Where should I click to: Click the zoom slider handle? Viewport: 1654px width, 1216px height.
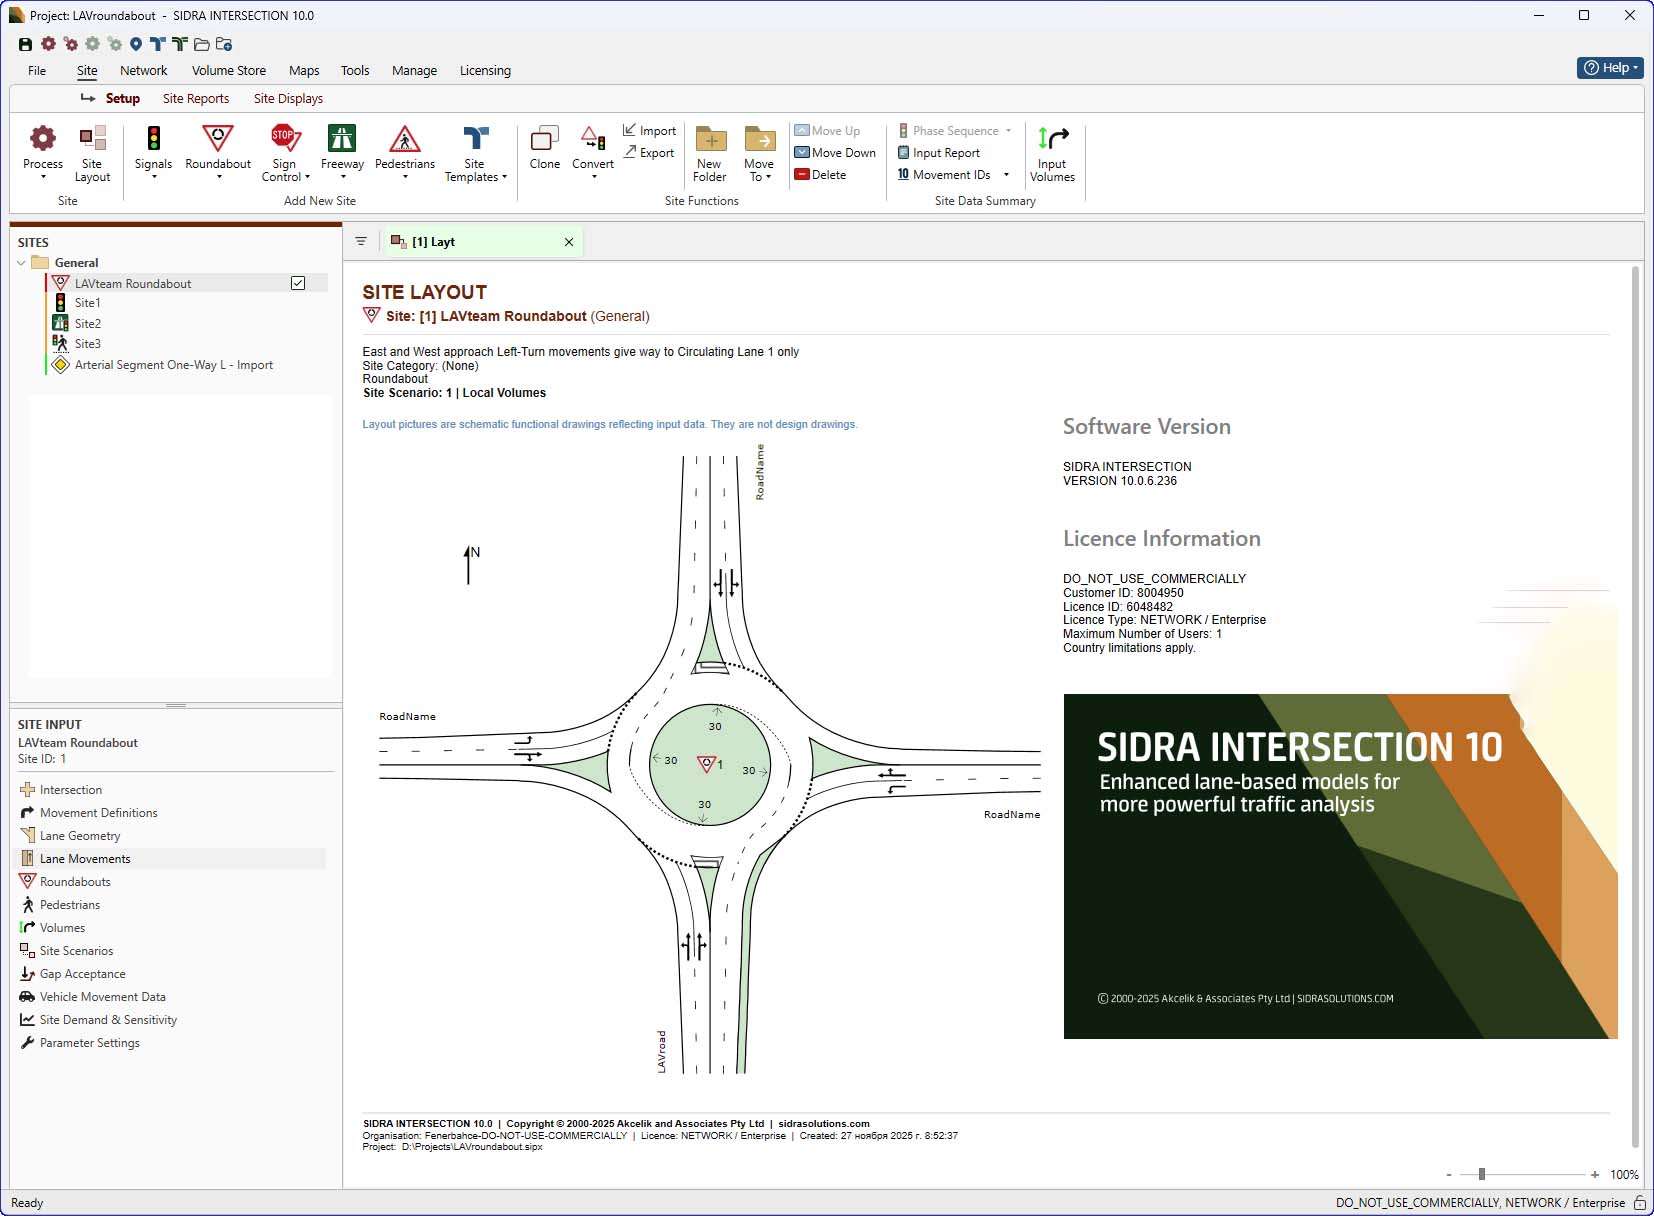pos(1482,1174)
